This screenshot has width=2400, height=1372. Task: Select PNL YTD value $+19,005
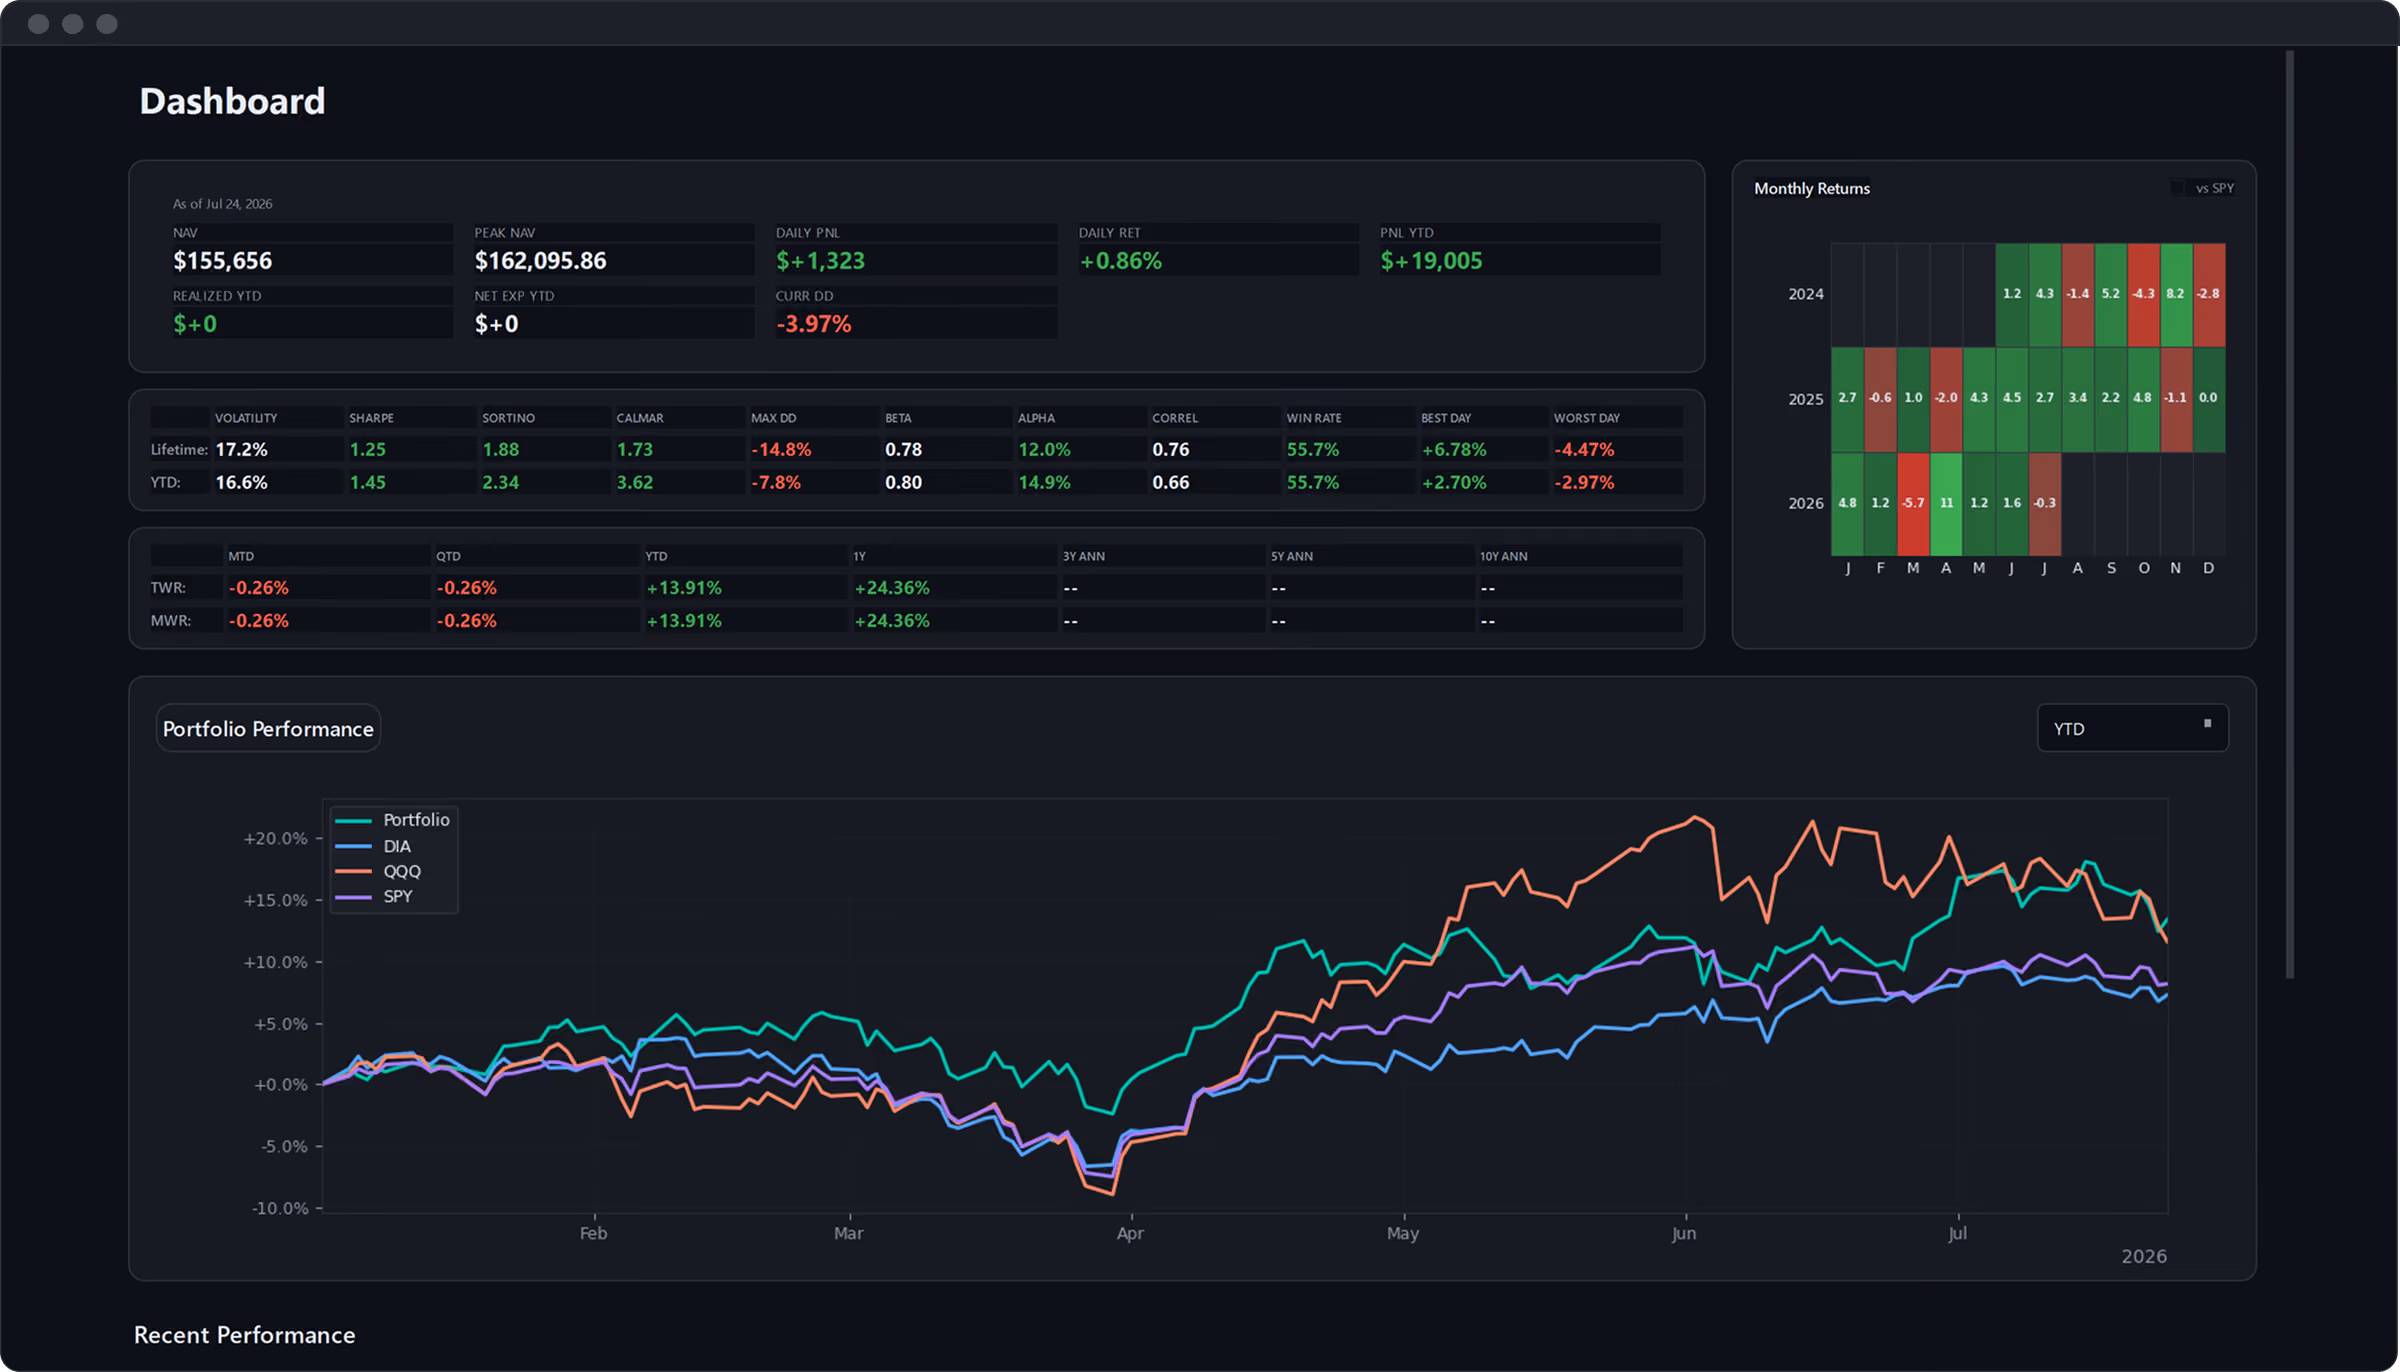[x=1431, y=261]
